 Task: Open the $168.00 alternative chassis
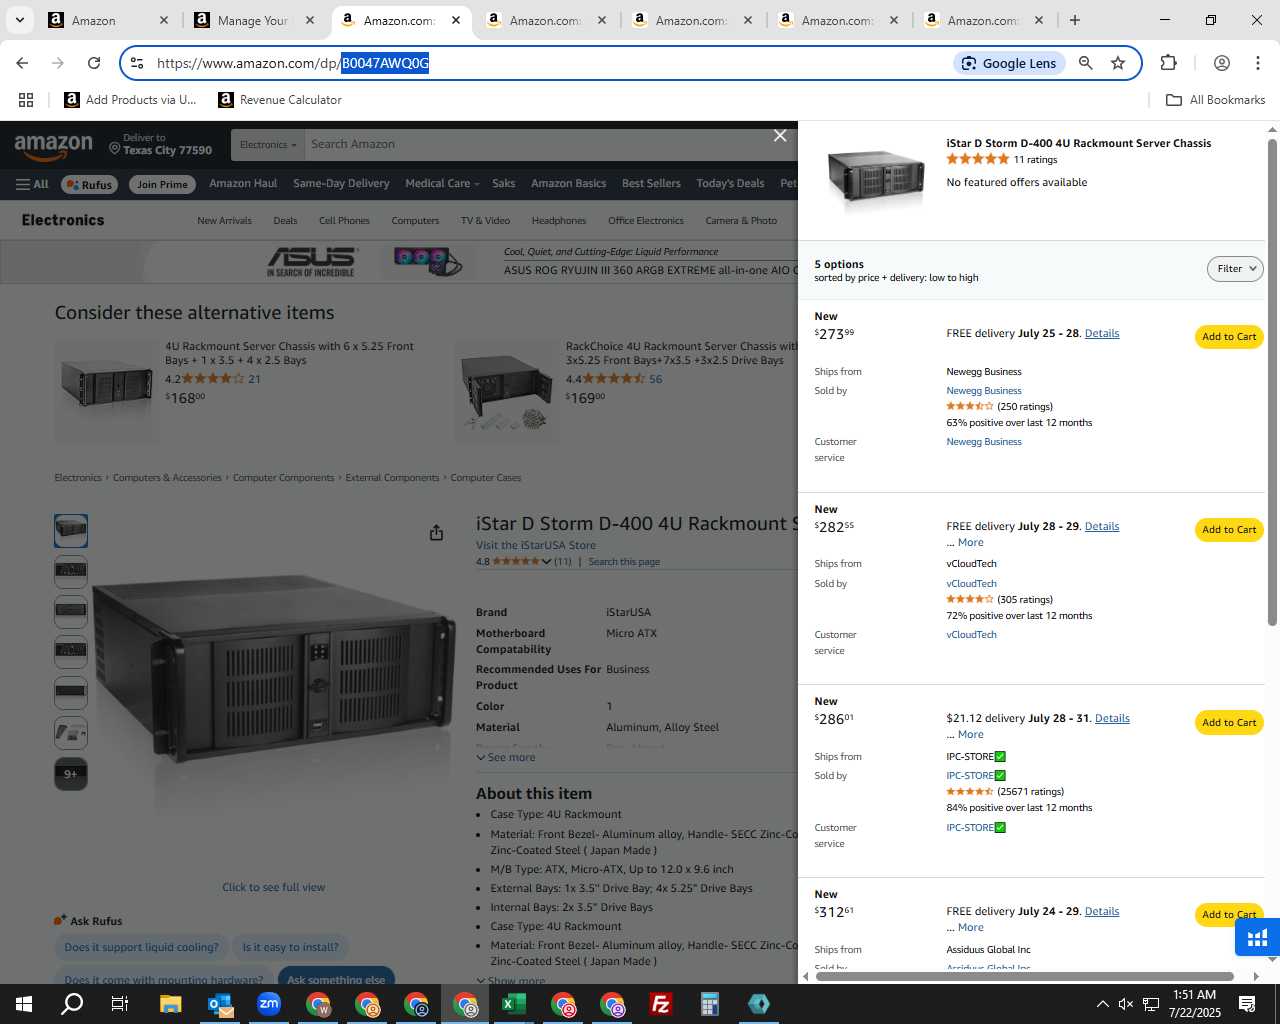click(289, 354)
